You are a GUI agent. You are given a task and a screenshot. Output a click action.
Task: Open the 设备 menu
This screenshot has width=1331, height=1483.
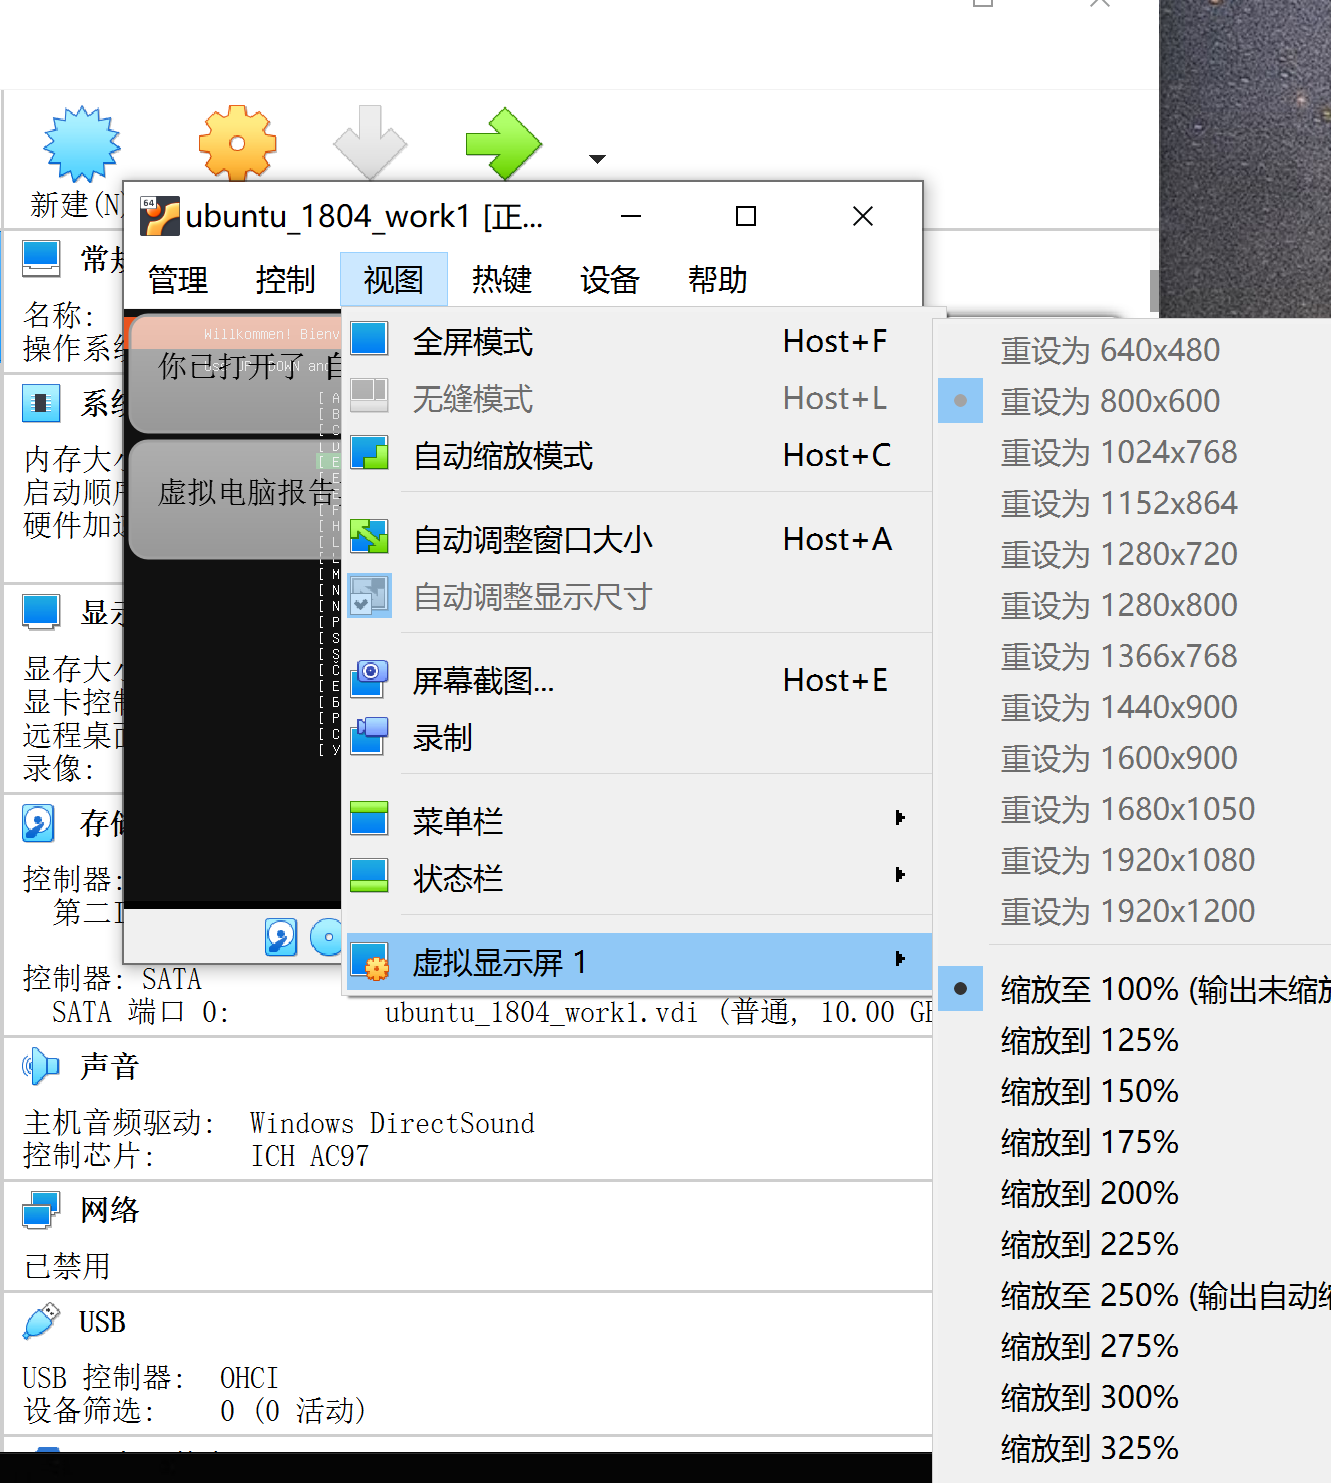pos(610,280)
